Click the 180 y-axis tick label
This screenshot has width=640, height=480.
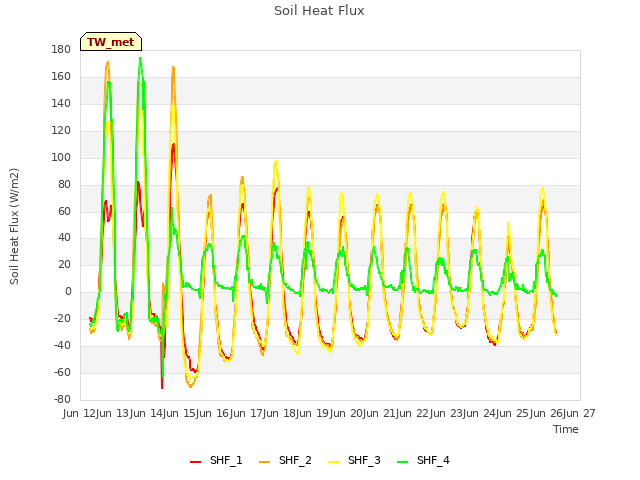61,49
